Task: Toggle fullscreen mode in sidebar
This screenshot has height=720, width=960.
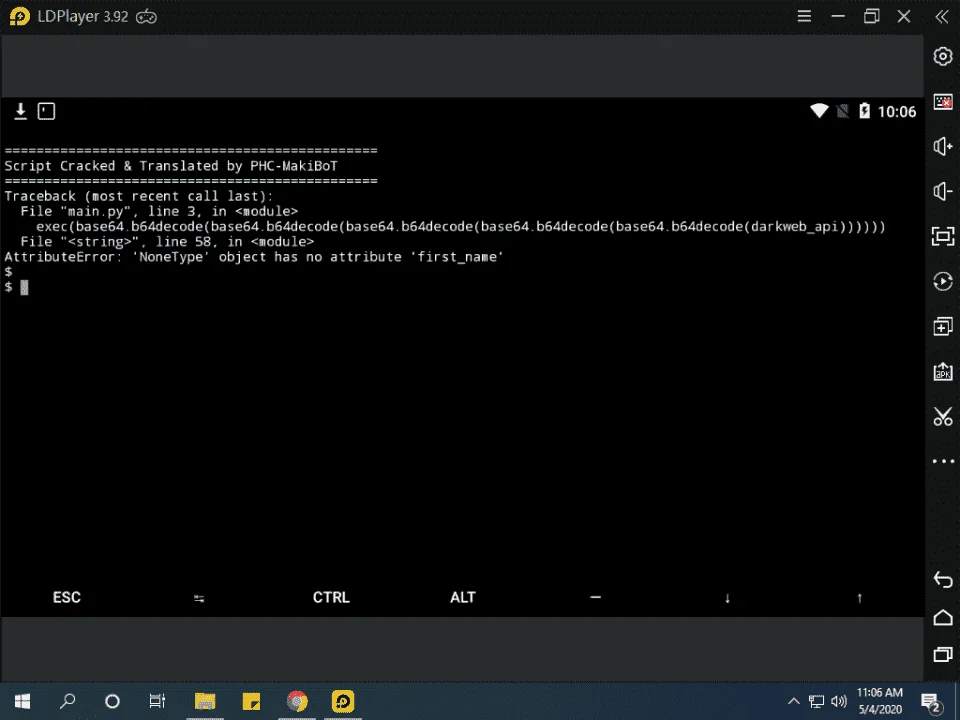Action: click(x=943, y=236)
